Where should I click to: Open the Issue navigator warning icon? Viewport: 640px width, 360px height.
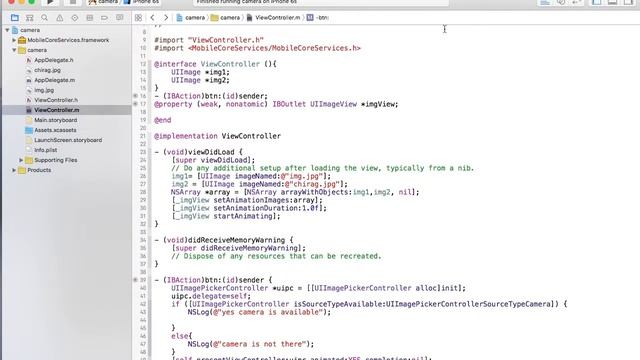click(x=60, y=18)
